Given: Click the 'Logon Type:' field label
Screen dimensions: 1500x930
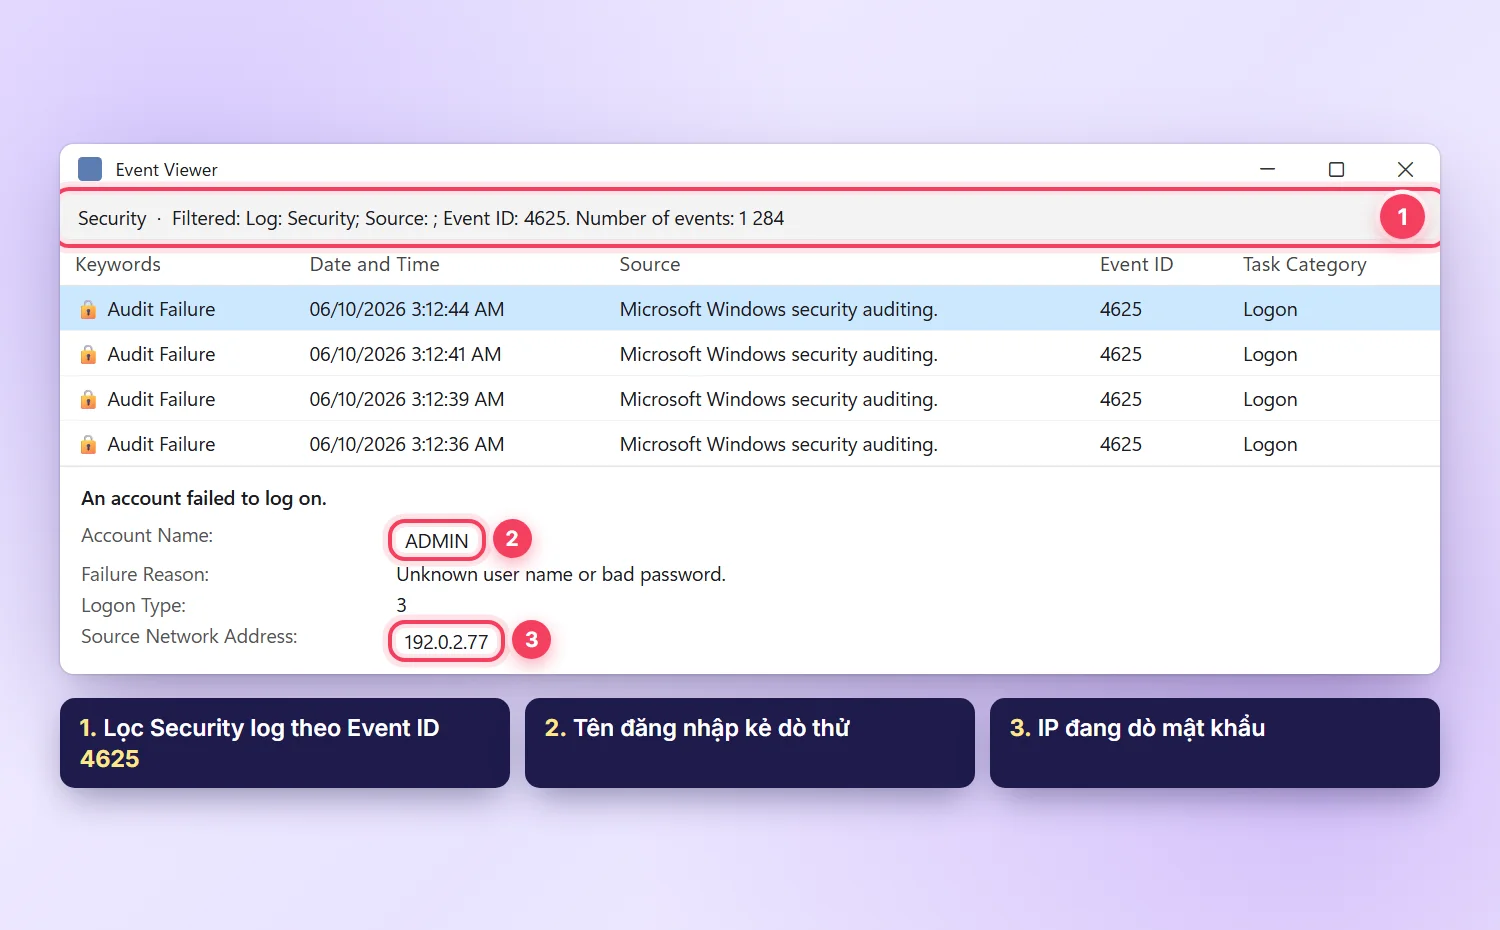Looking at the screenshot, I should [x=133, y=605].
